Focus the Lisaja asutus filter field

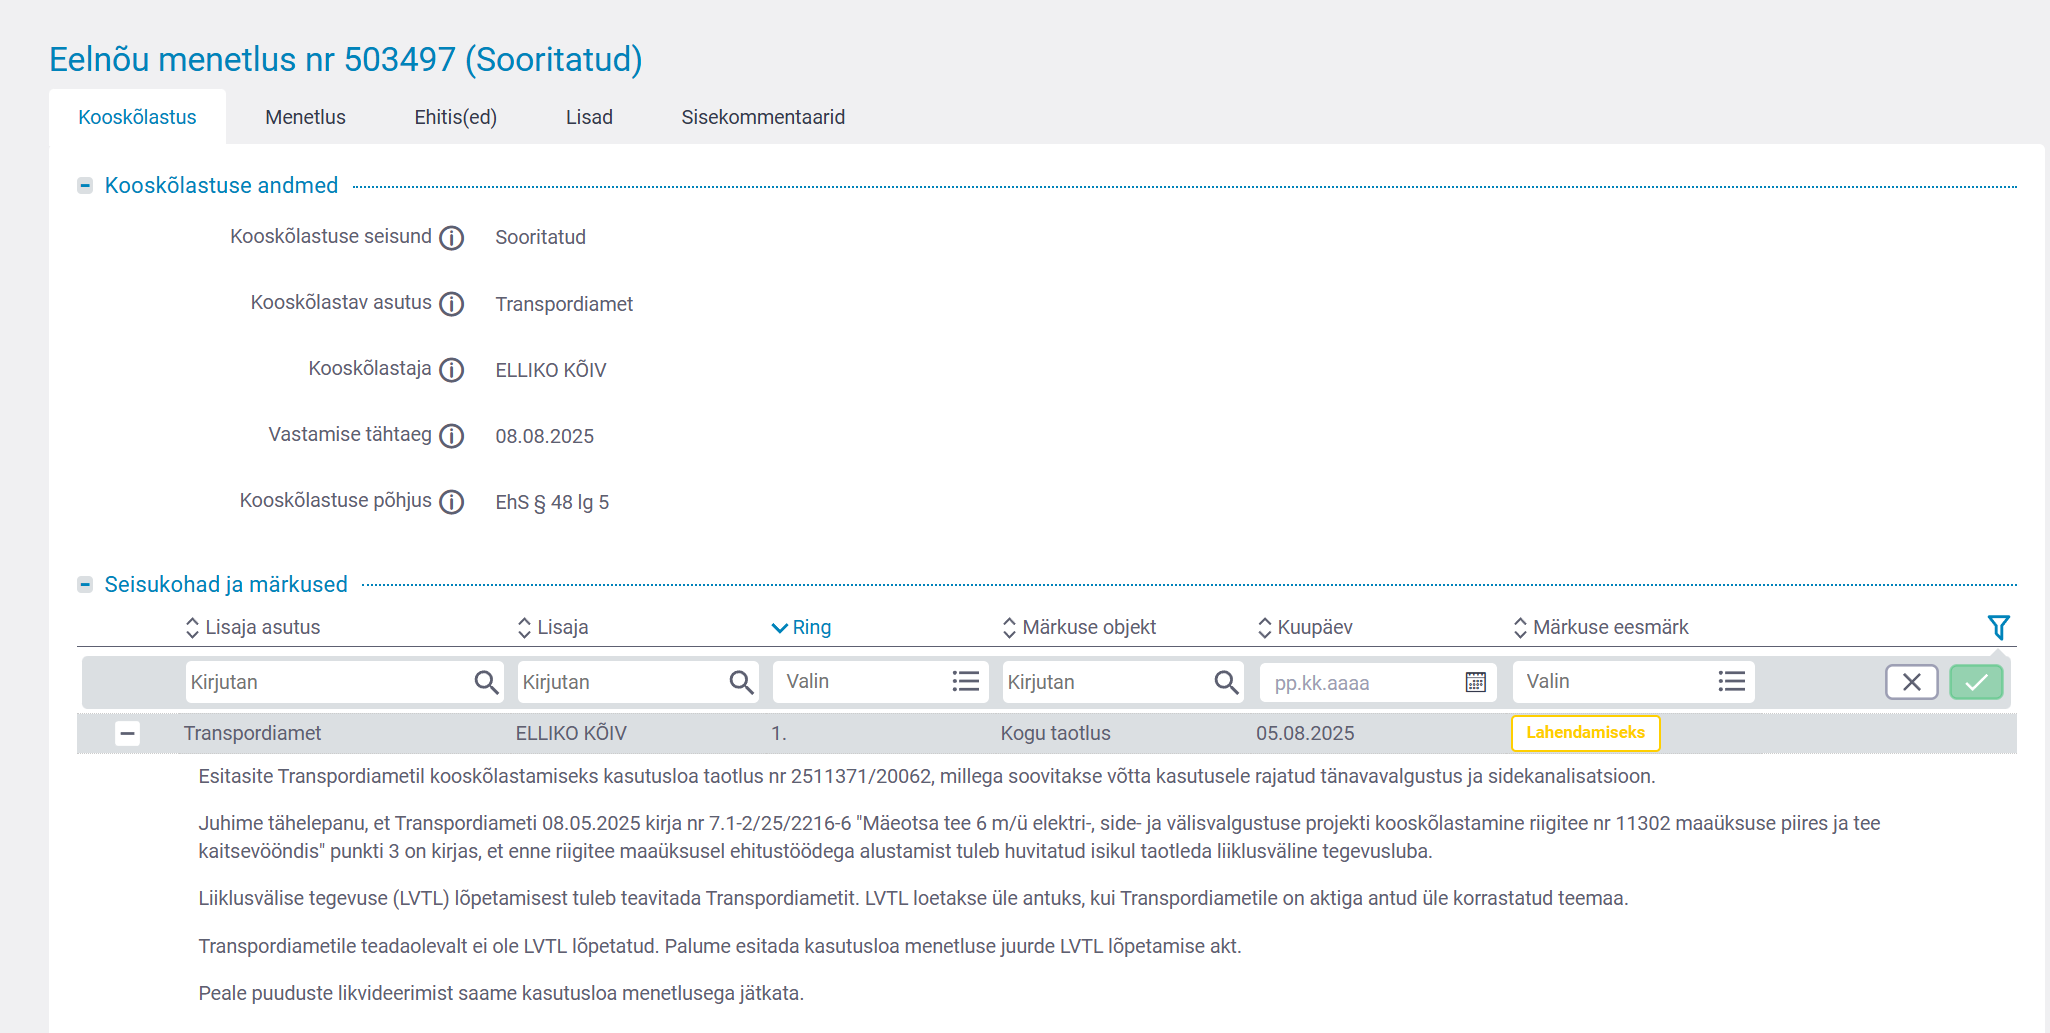coord(344,682)
